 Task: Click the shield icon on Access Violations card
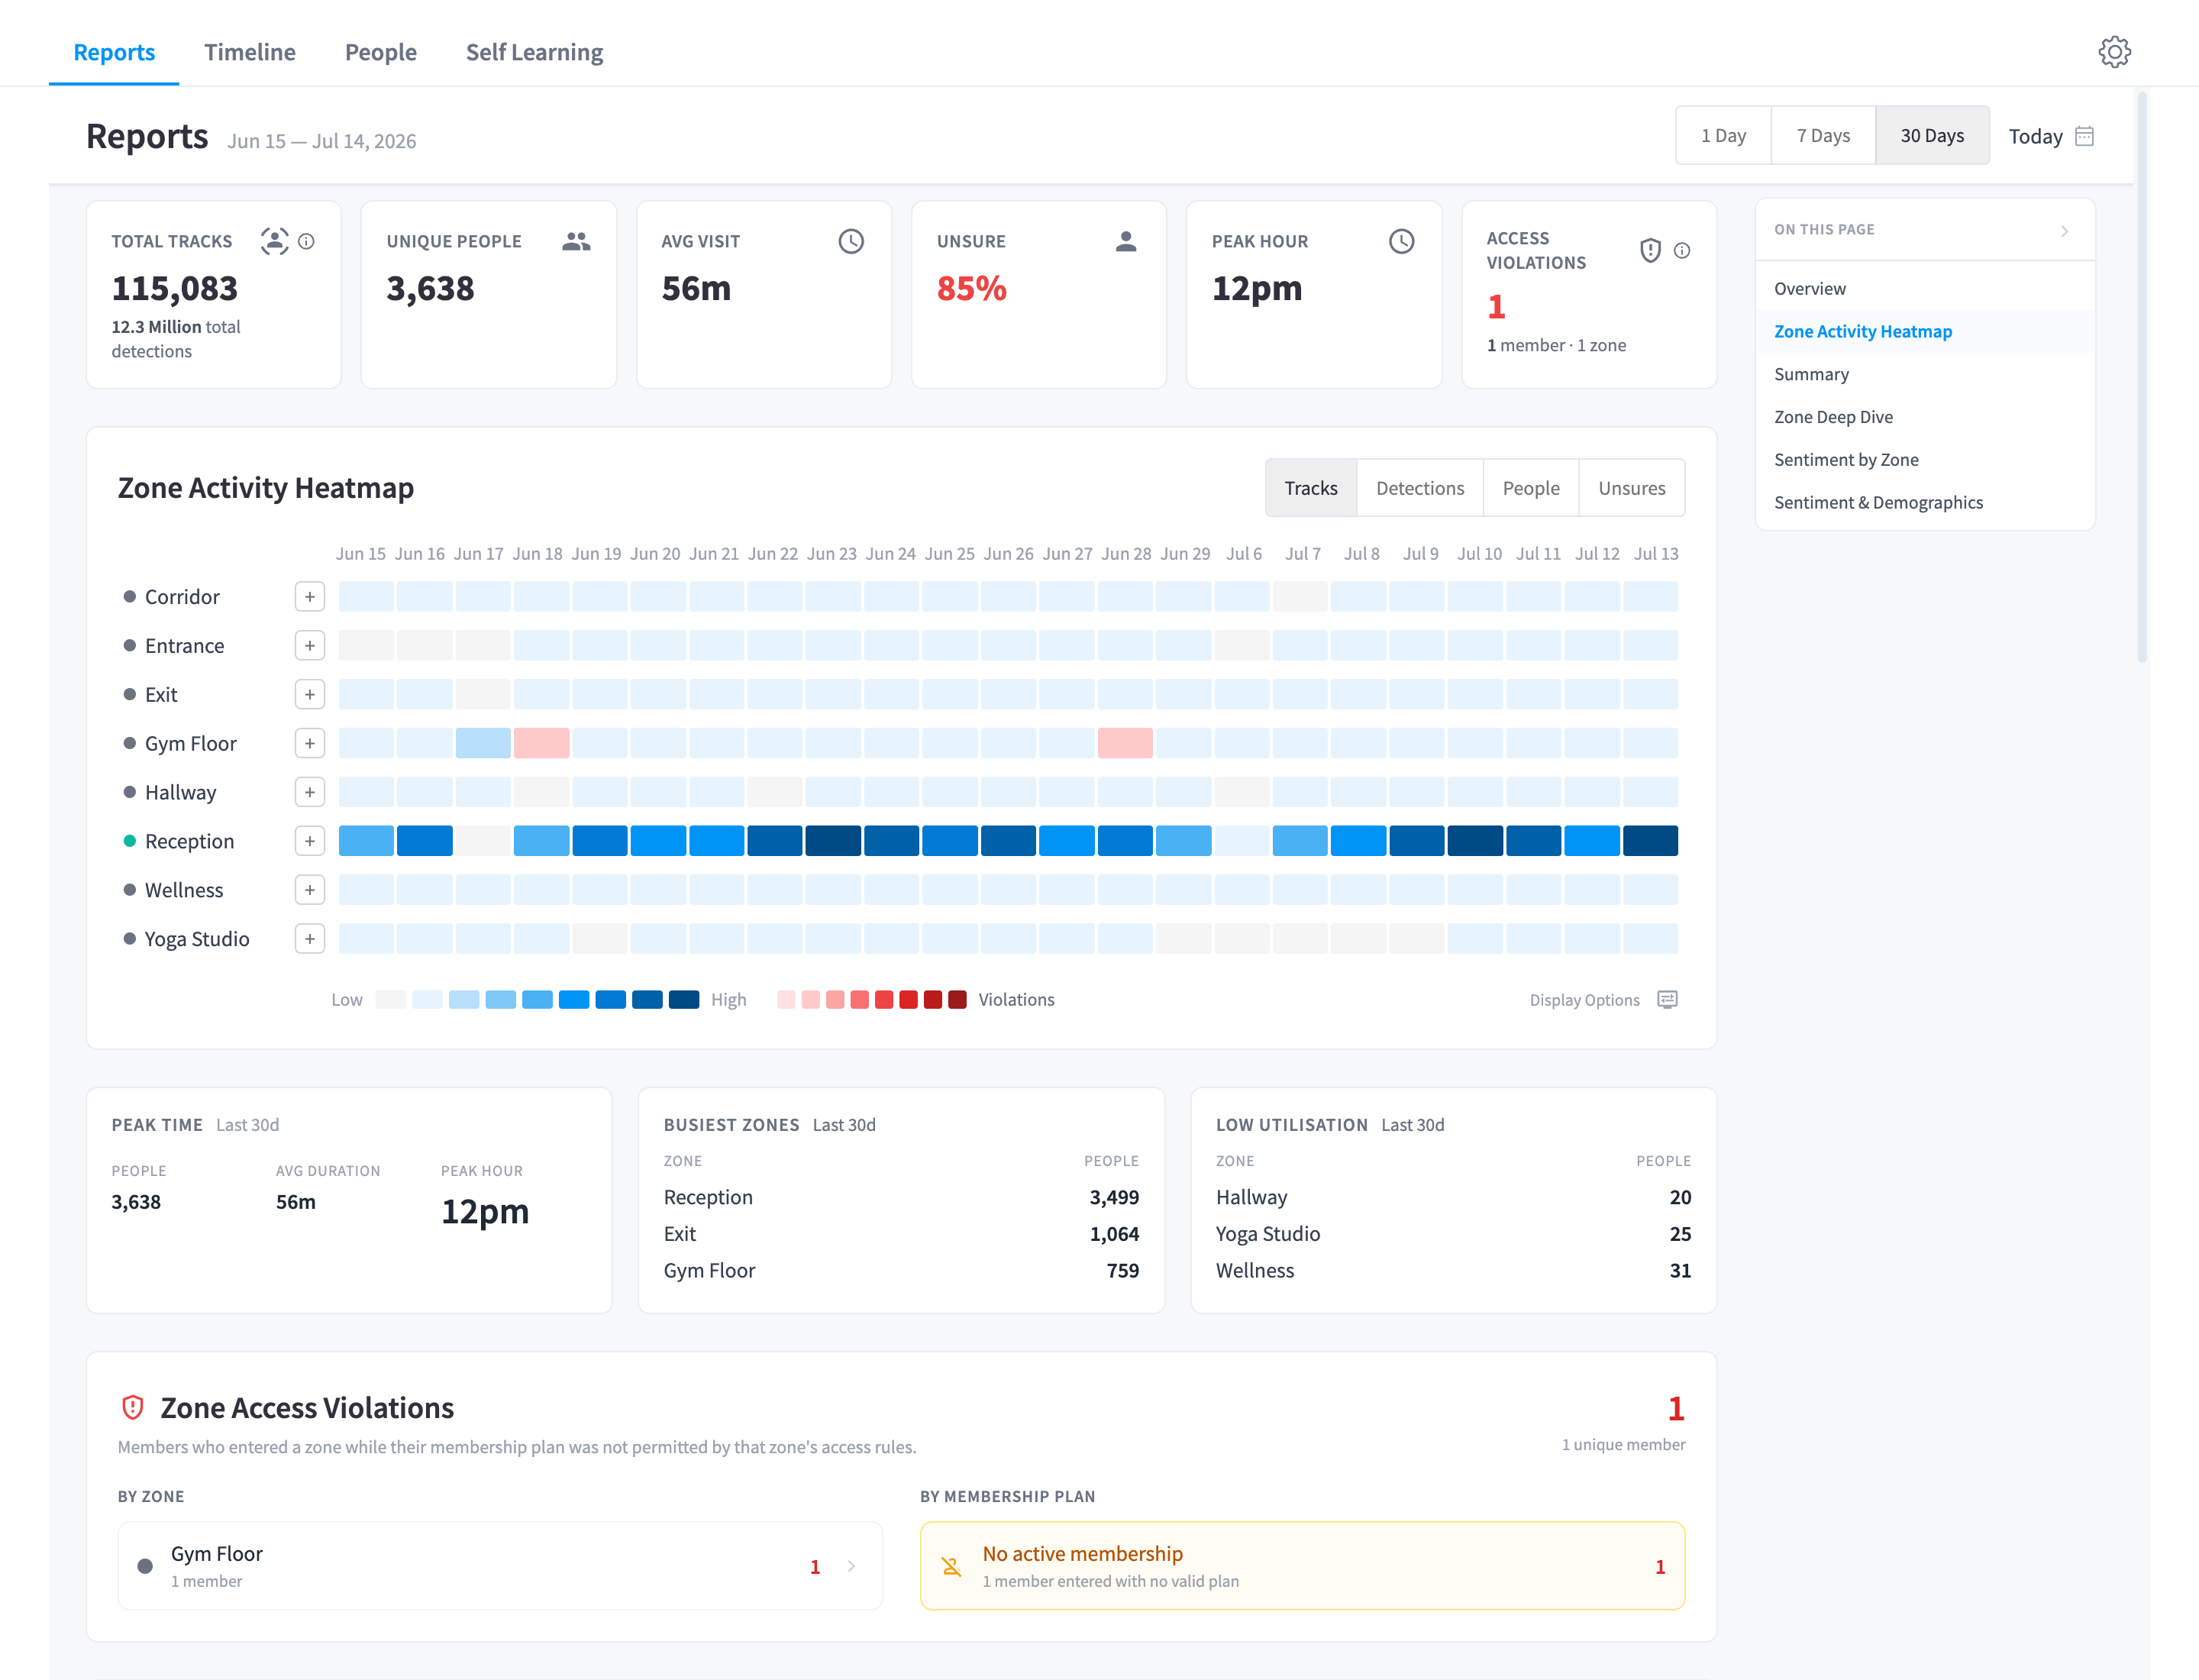(x=1650, y=250)
